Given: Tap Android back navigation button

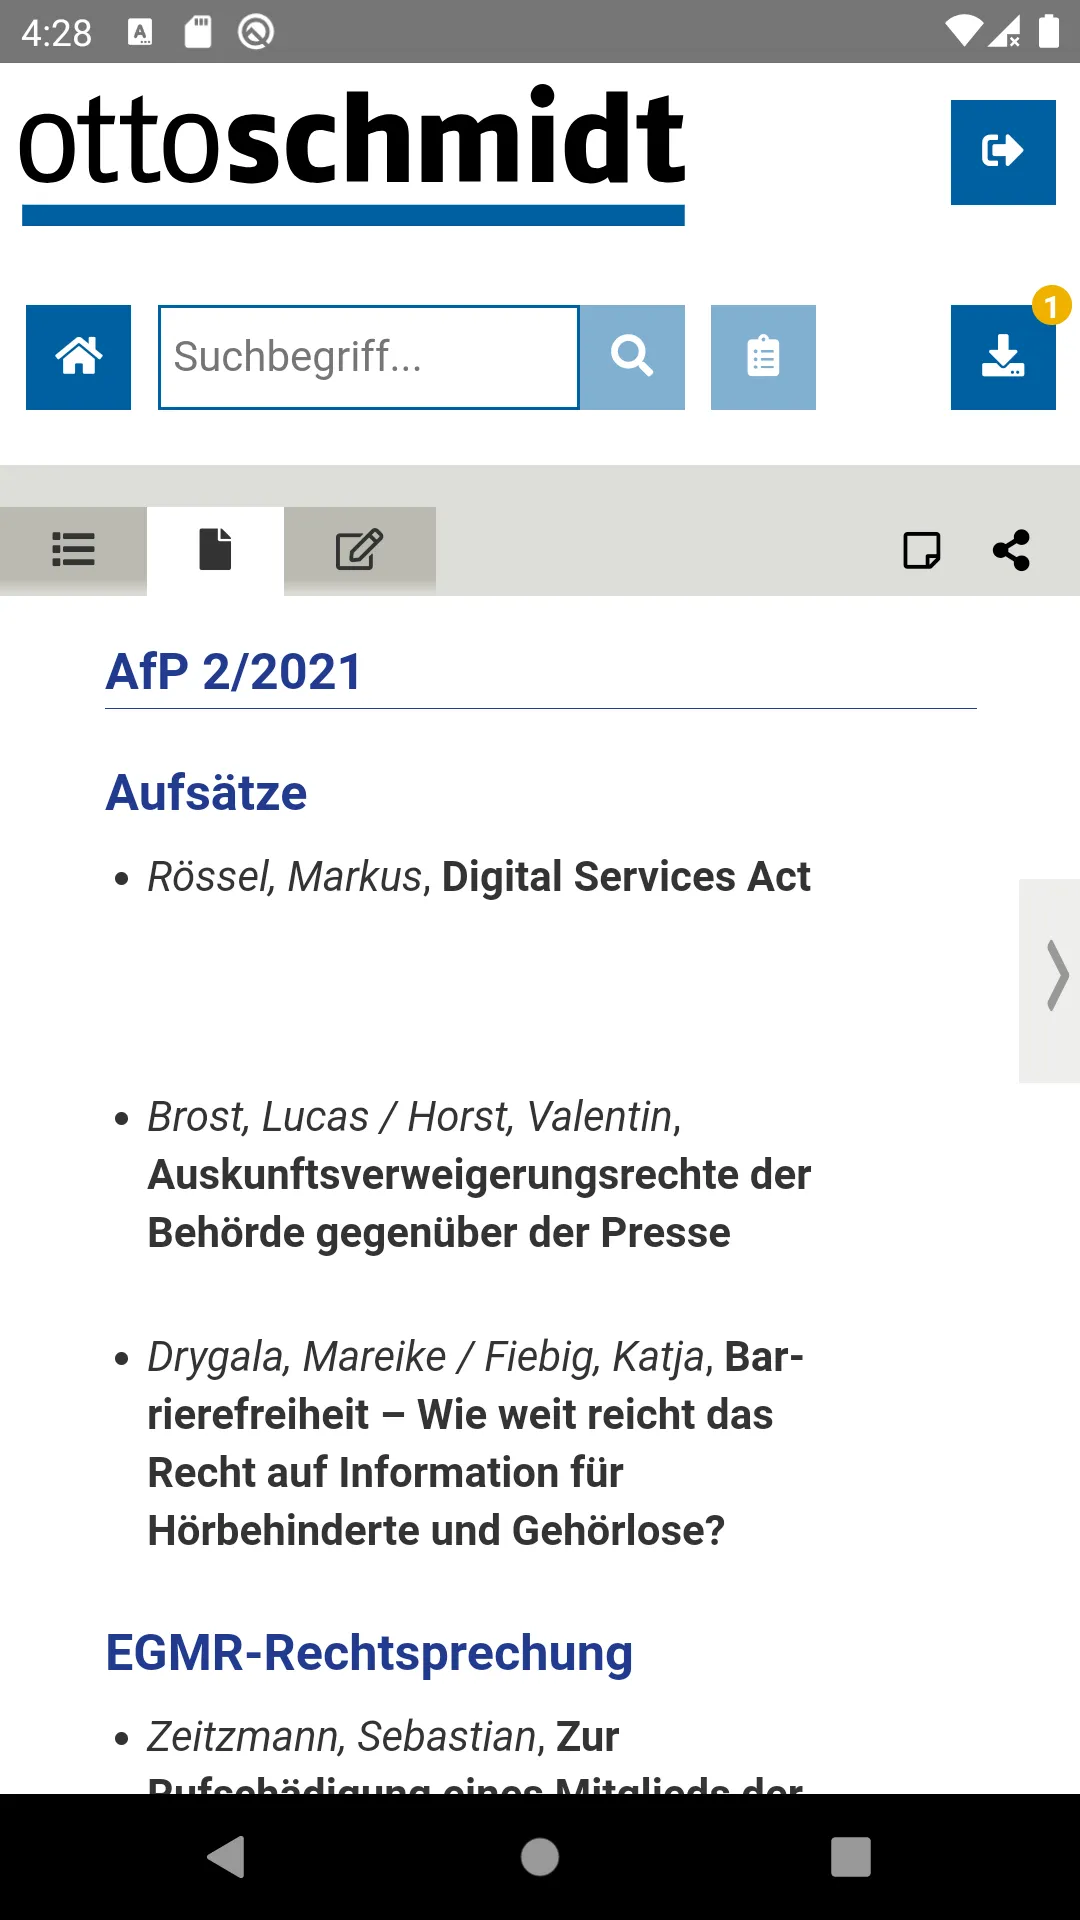Looking at the screenshot, I should click(x=227, y=1857).
